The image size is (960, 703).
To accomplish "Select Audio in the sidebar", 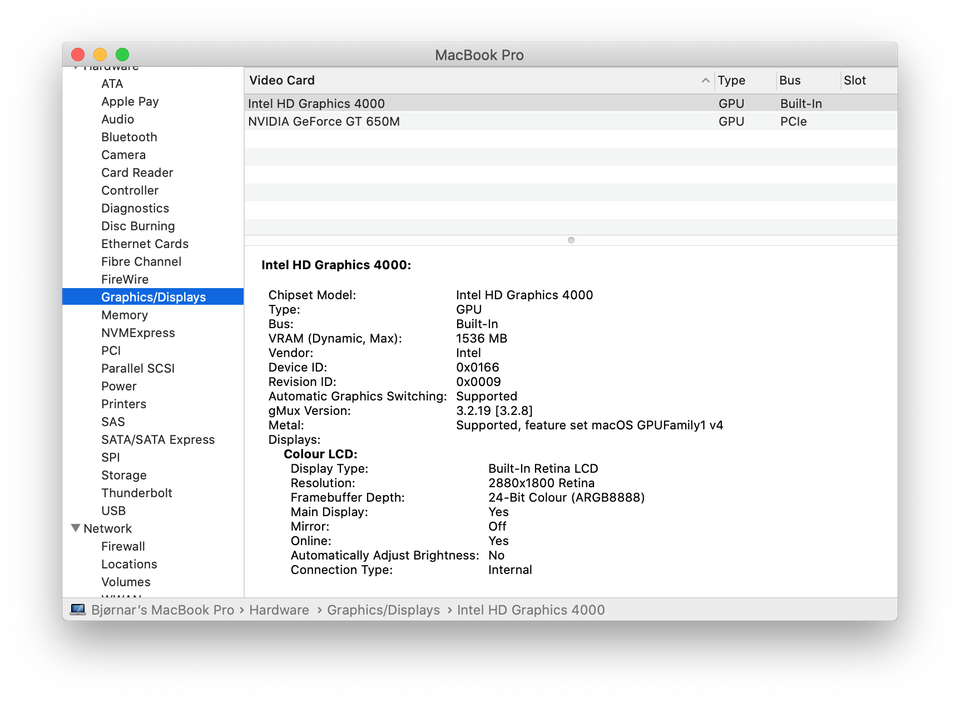I will pos(118,119).
